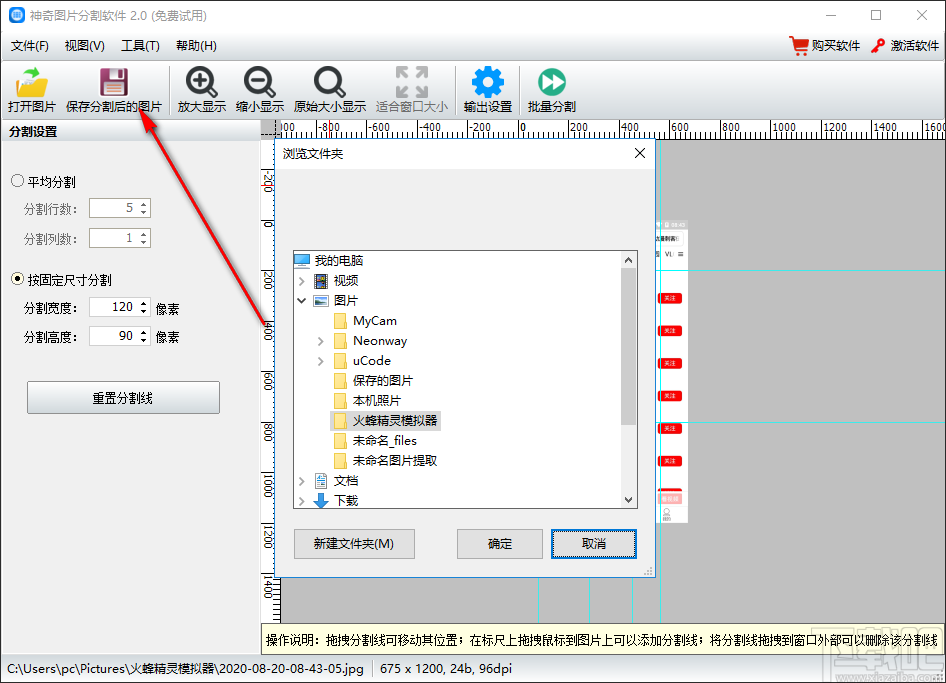The width and height of the screenshot is (946, 683).
Task: Click the phone screenshot preview on canvas
Action: click(671, 371)
